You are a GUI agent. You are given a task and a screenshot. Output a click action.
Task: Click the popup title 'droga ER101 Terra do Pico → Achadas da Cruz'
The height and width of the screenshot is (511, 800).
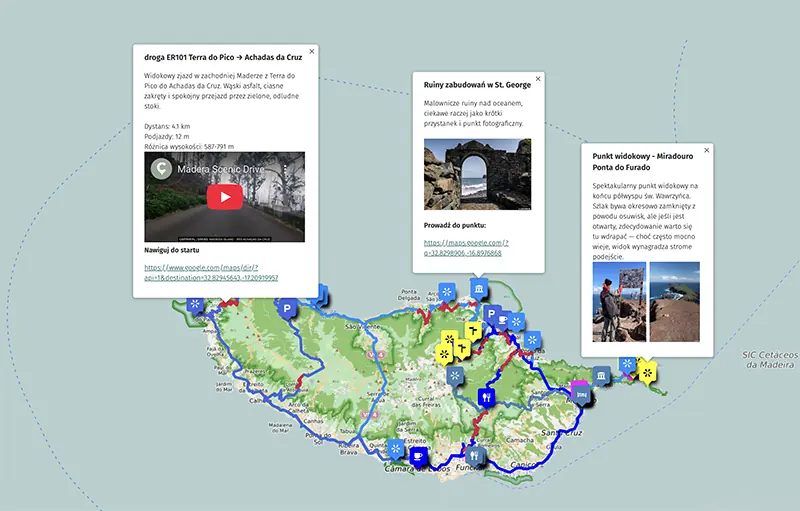pos(223,57)
